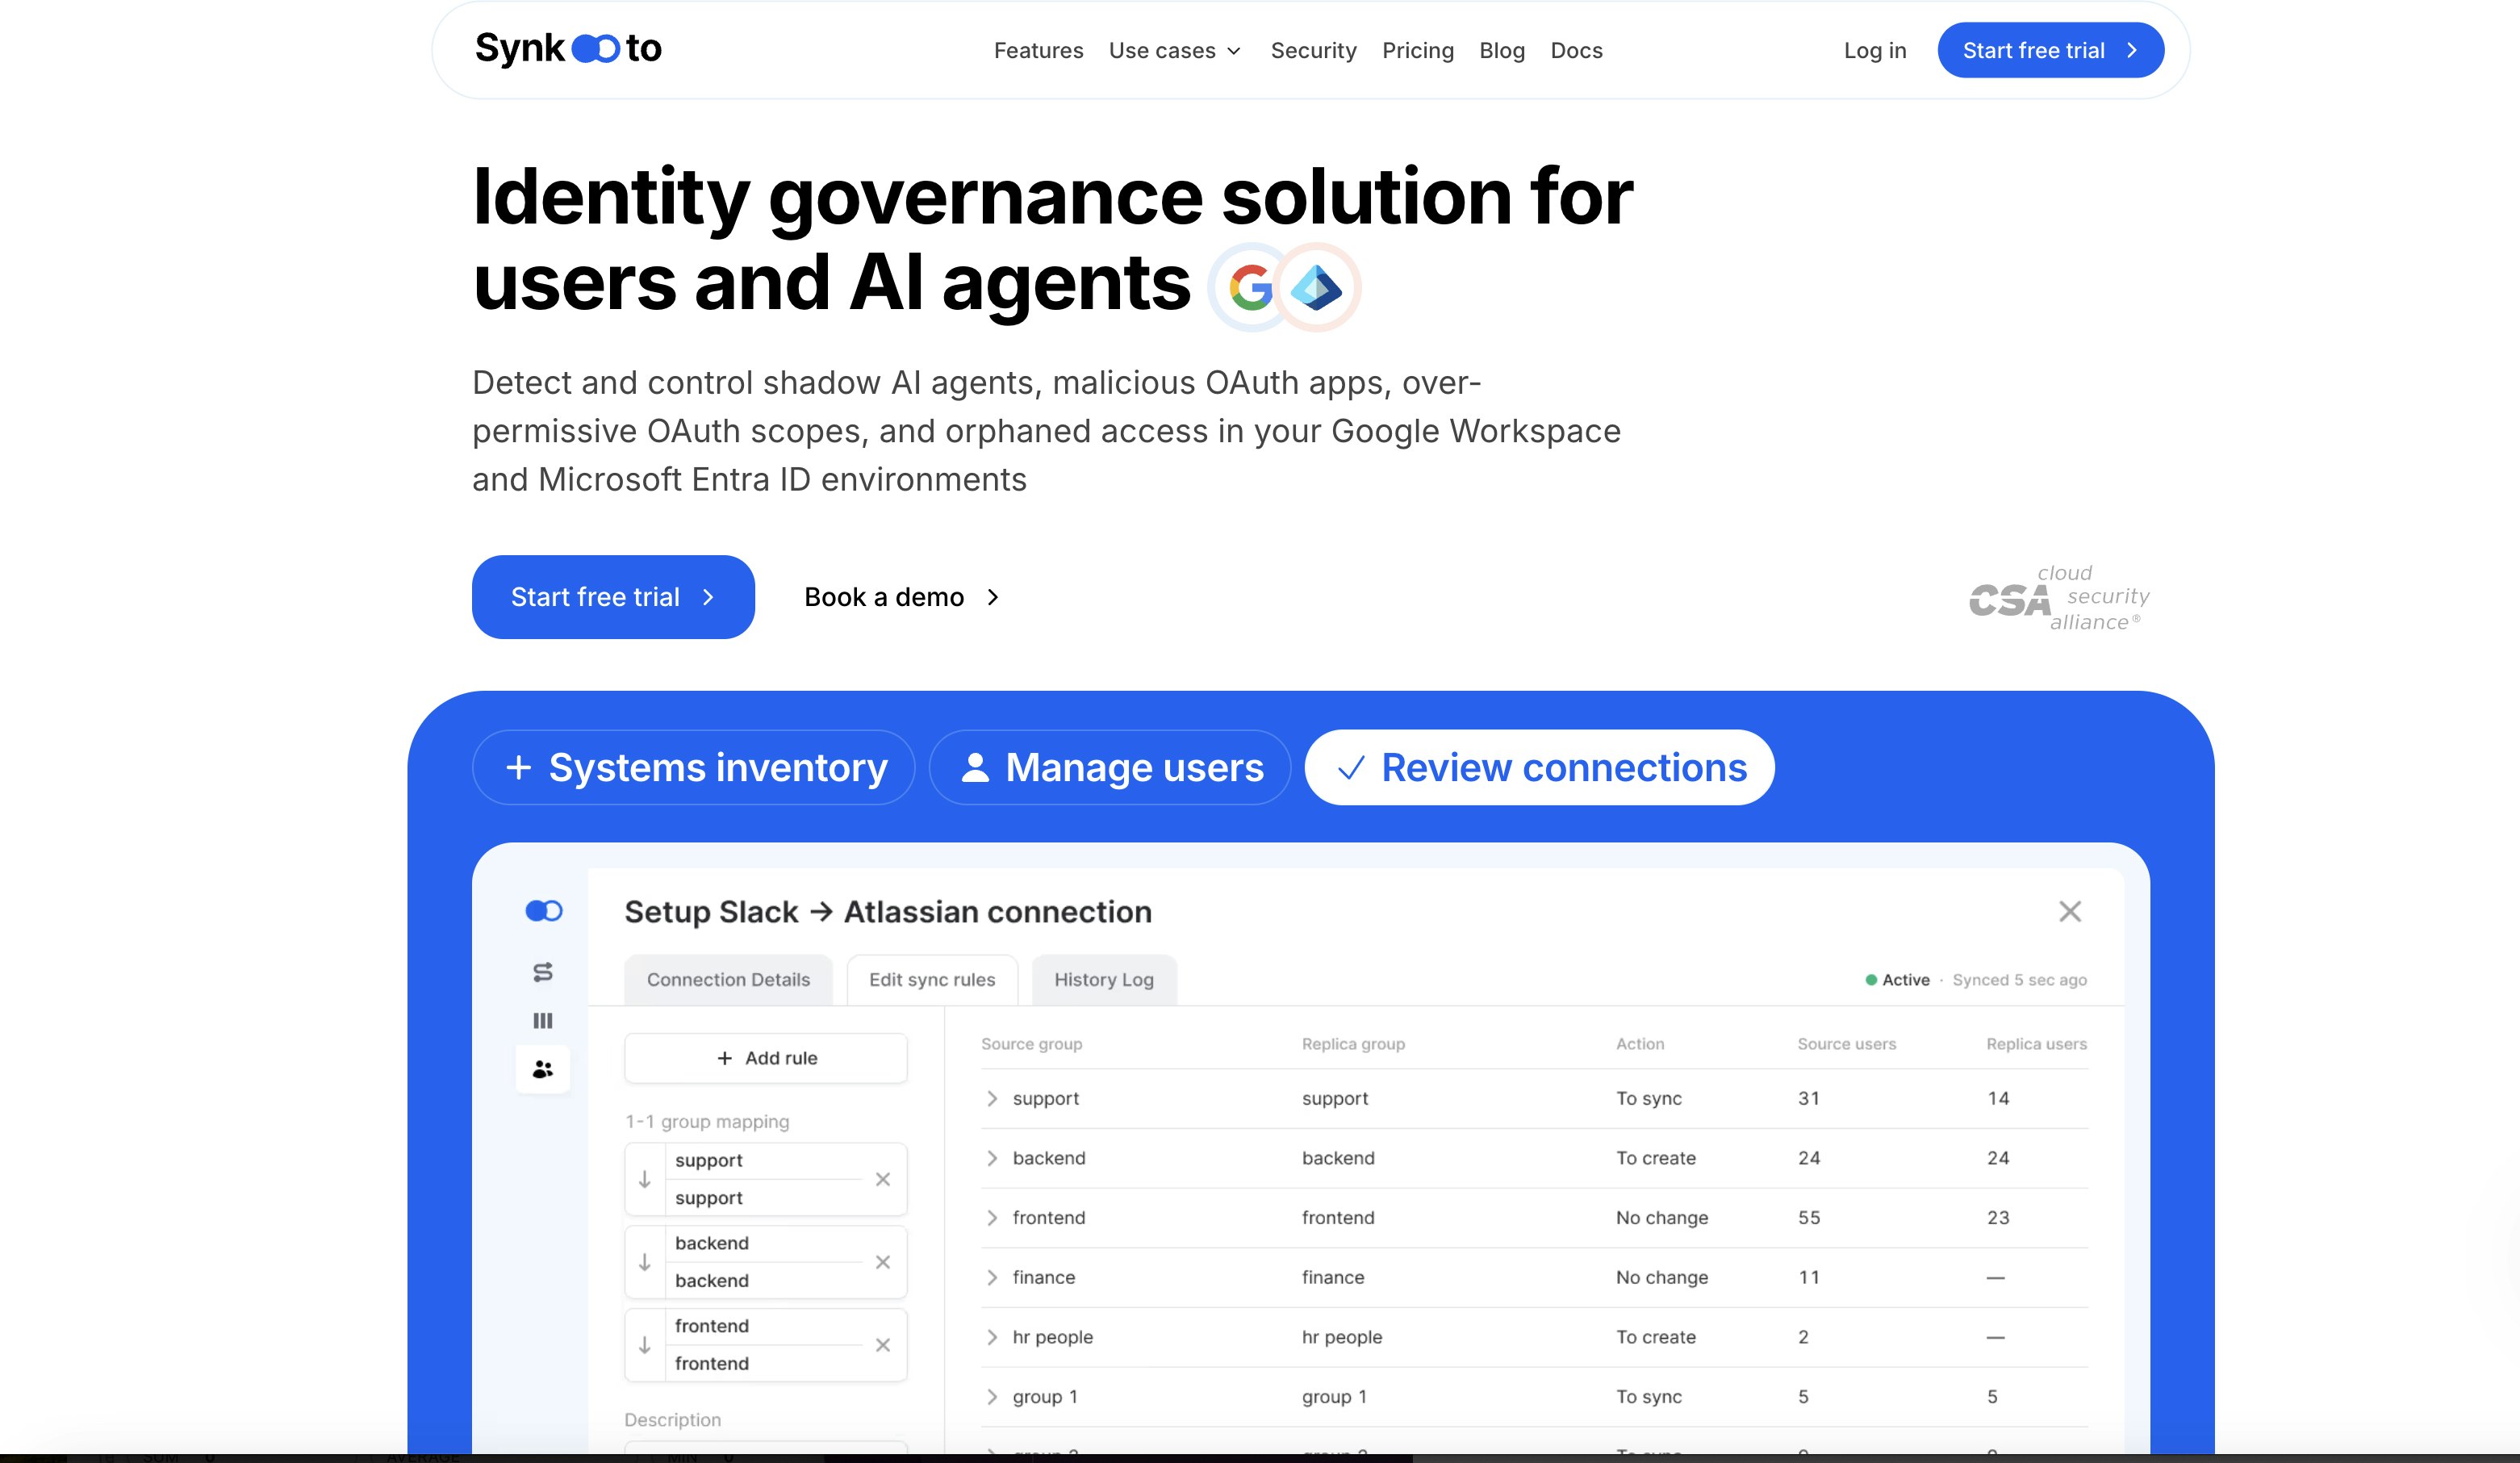Click replica users value 14 for support
Image resolution: width=2520 pixels, height=1463 pixels.
1998,1099
